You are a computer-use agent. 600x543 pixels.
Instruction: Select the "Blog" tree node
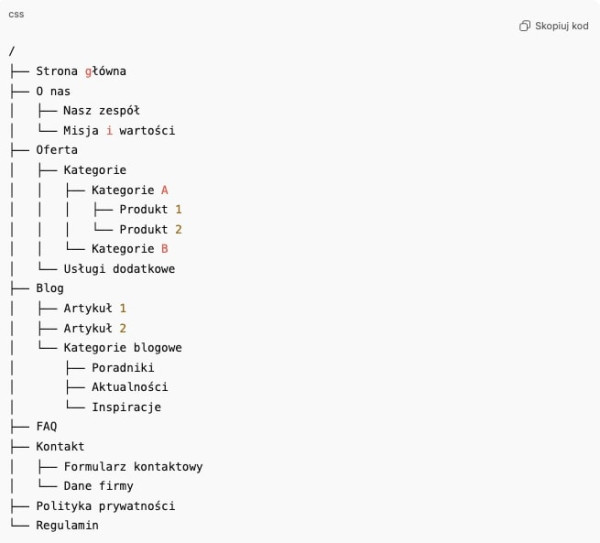(x=50, y=288)
